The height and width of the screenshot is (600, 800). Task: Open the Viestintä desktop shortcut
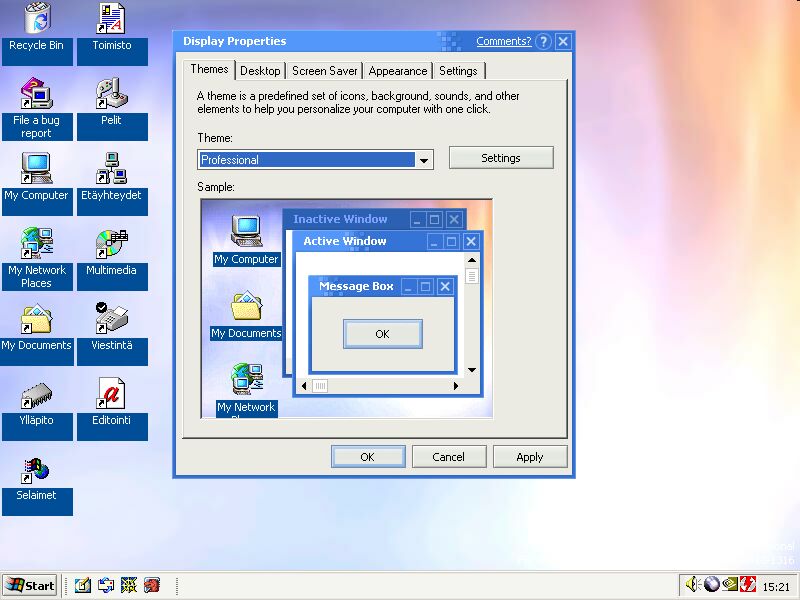(x=111, y=320)
